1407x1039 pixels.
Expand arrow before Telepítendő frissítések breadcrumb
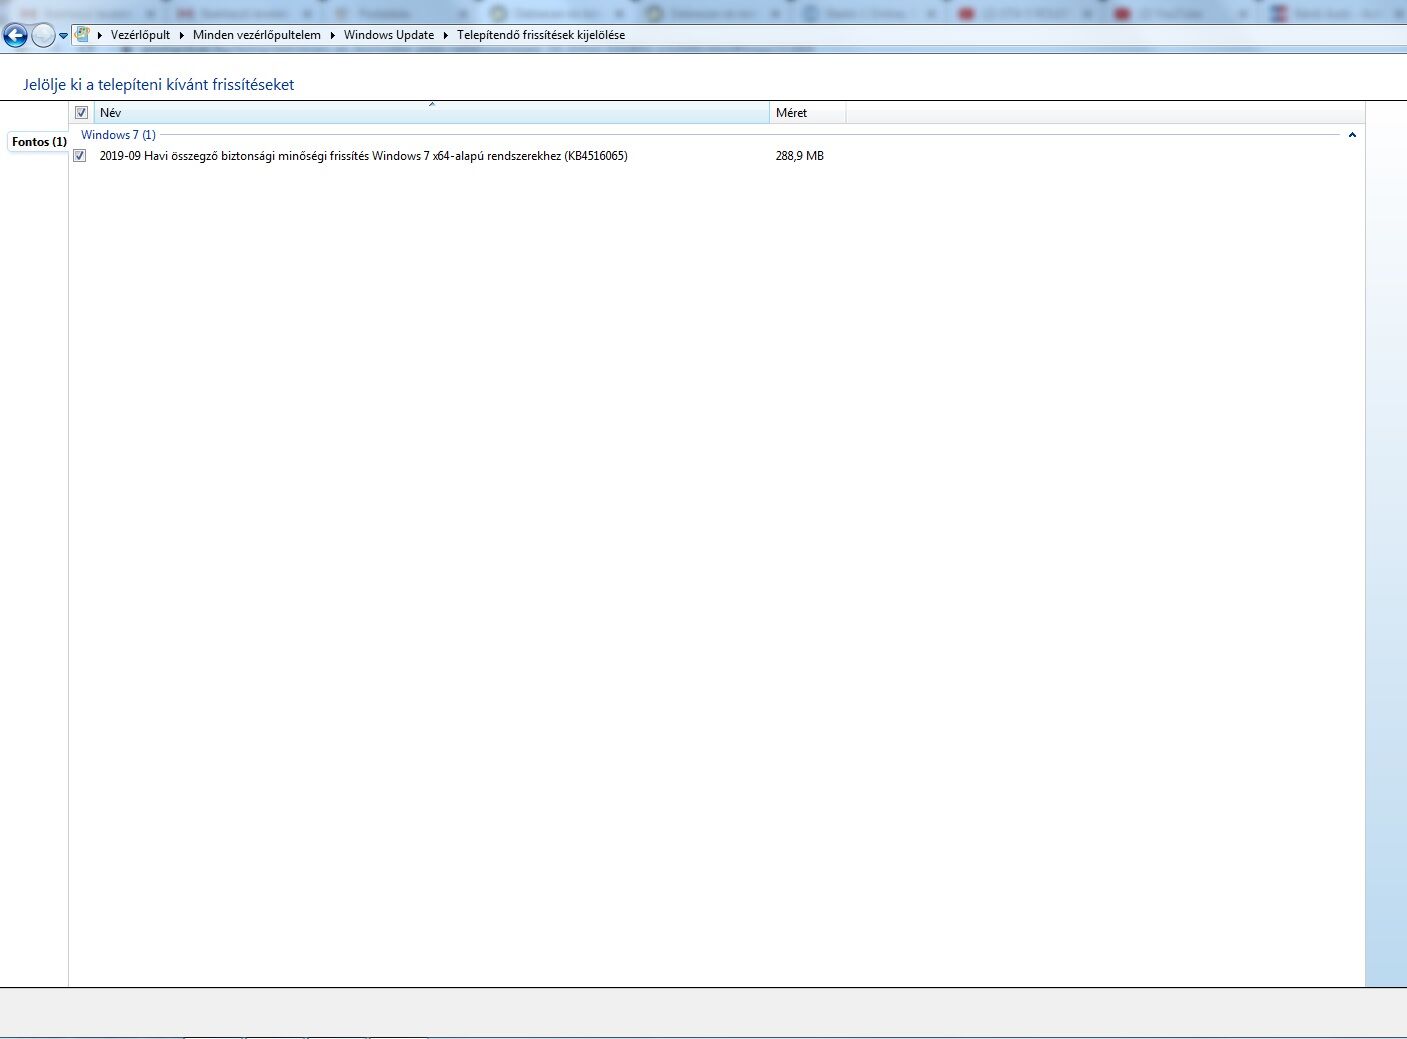click(446, 35)
